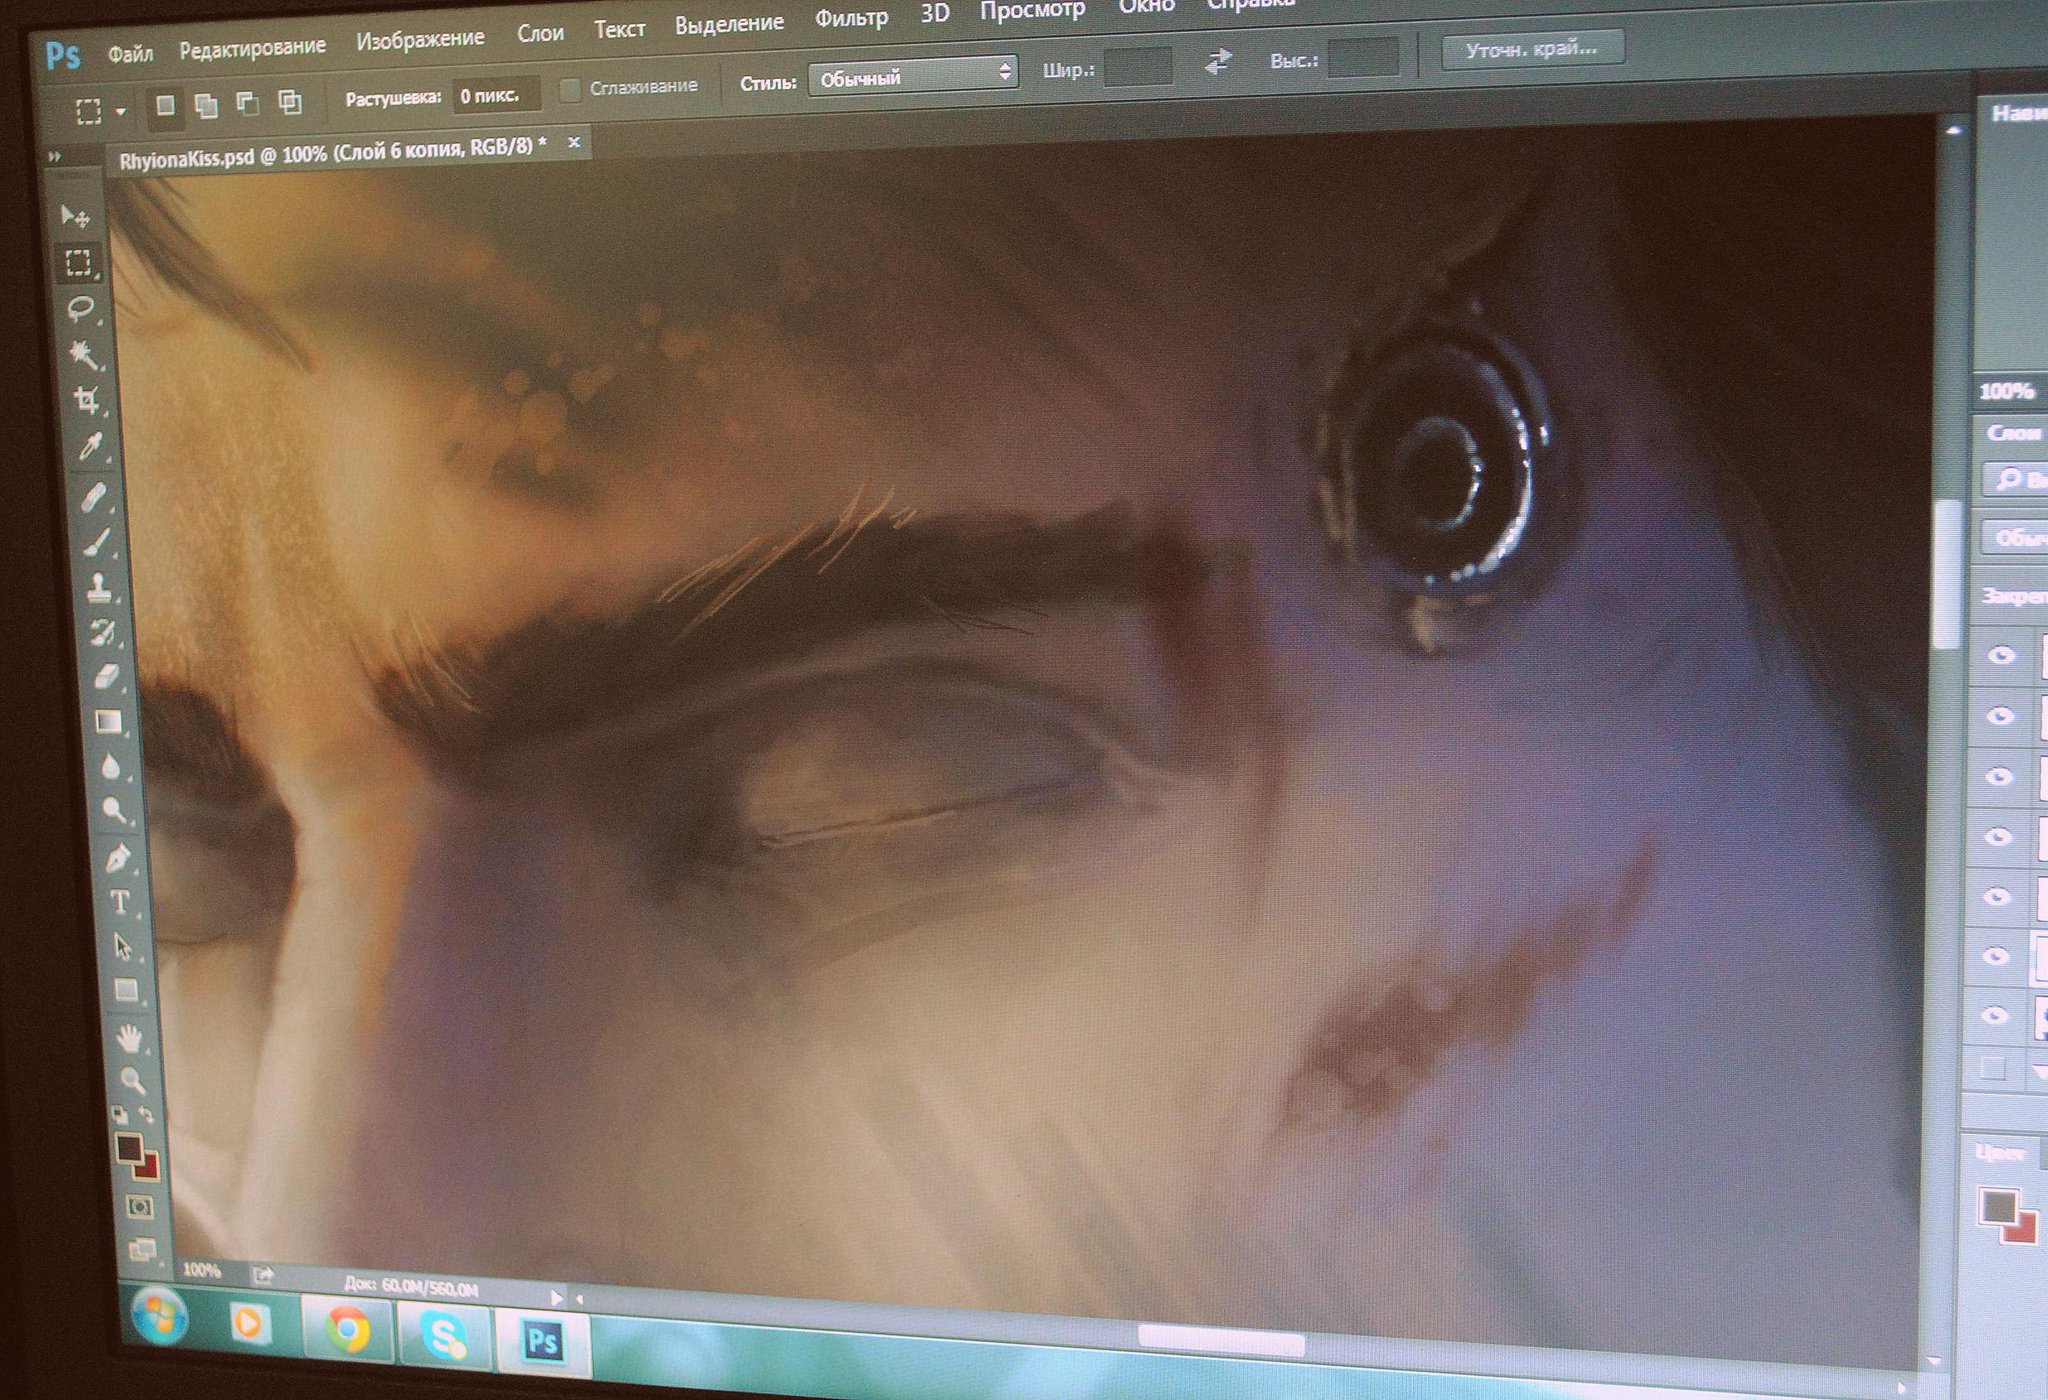This screenshot has height=1400, width=2048.
Task: Select the Move tool
Action: tap(74, 215)
